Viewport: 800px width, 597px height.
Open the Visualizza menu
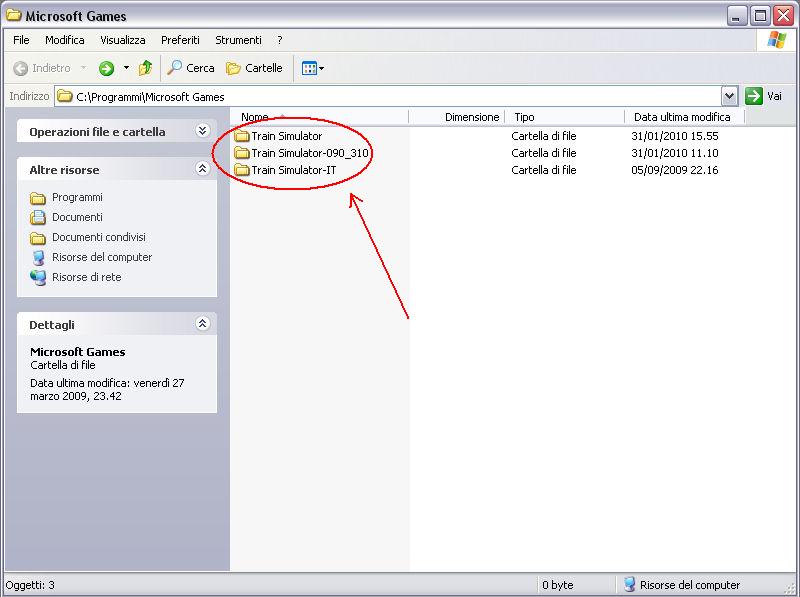(123, 40)
